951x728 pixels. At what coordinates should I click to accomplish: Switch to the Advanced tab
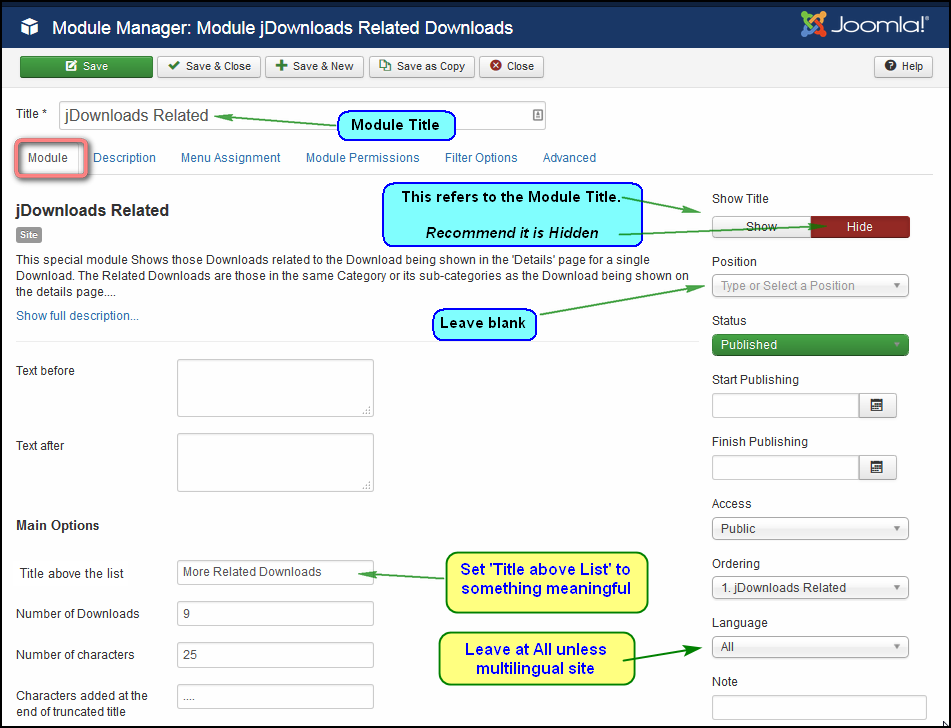click(569, 158)
